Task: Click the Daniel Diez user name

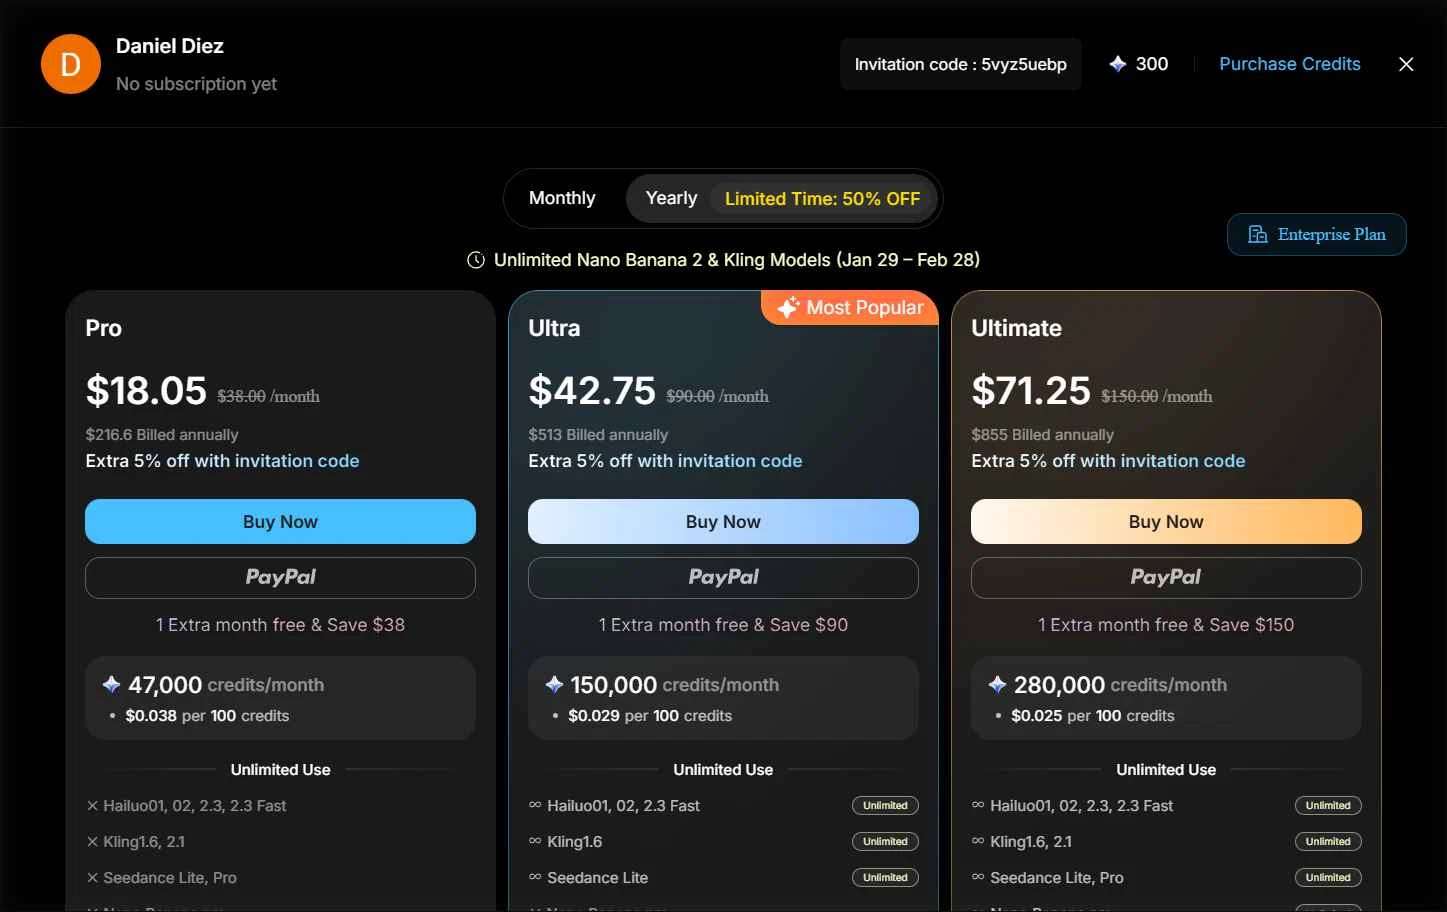Action: point(170,46)
